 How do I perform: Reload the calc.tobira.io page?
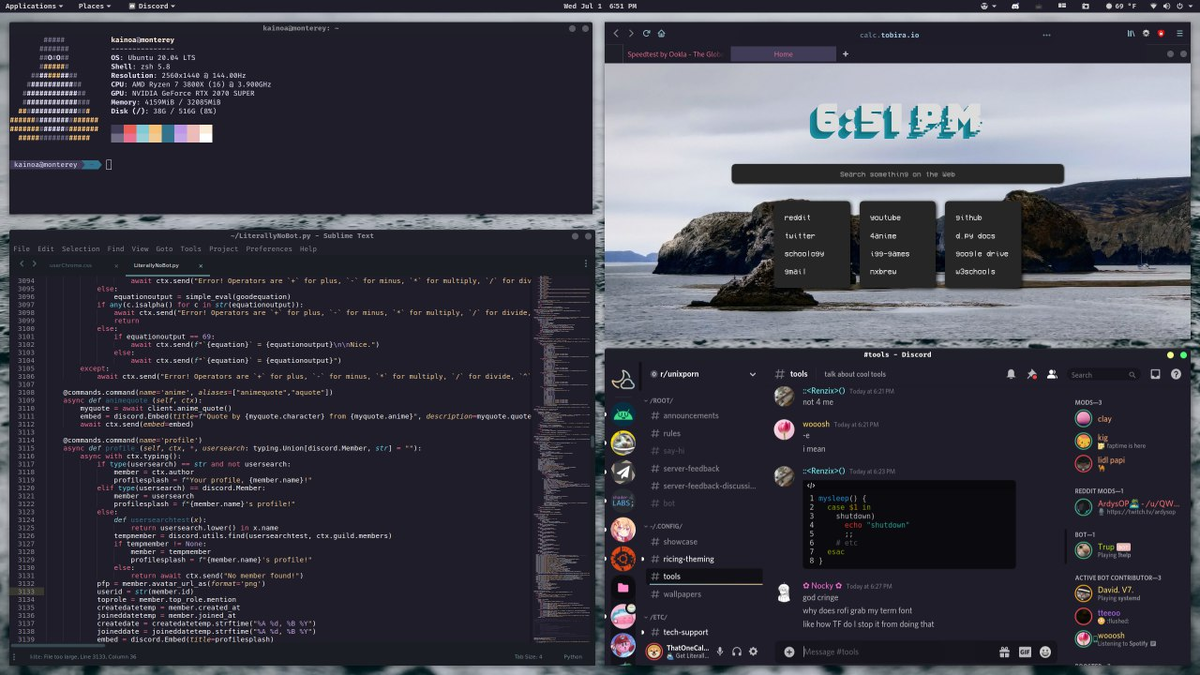646,33
